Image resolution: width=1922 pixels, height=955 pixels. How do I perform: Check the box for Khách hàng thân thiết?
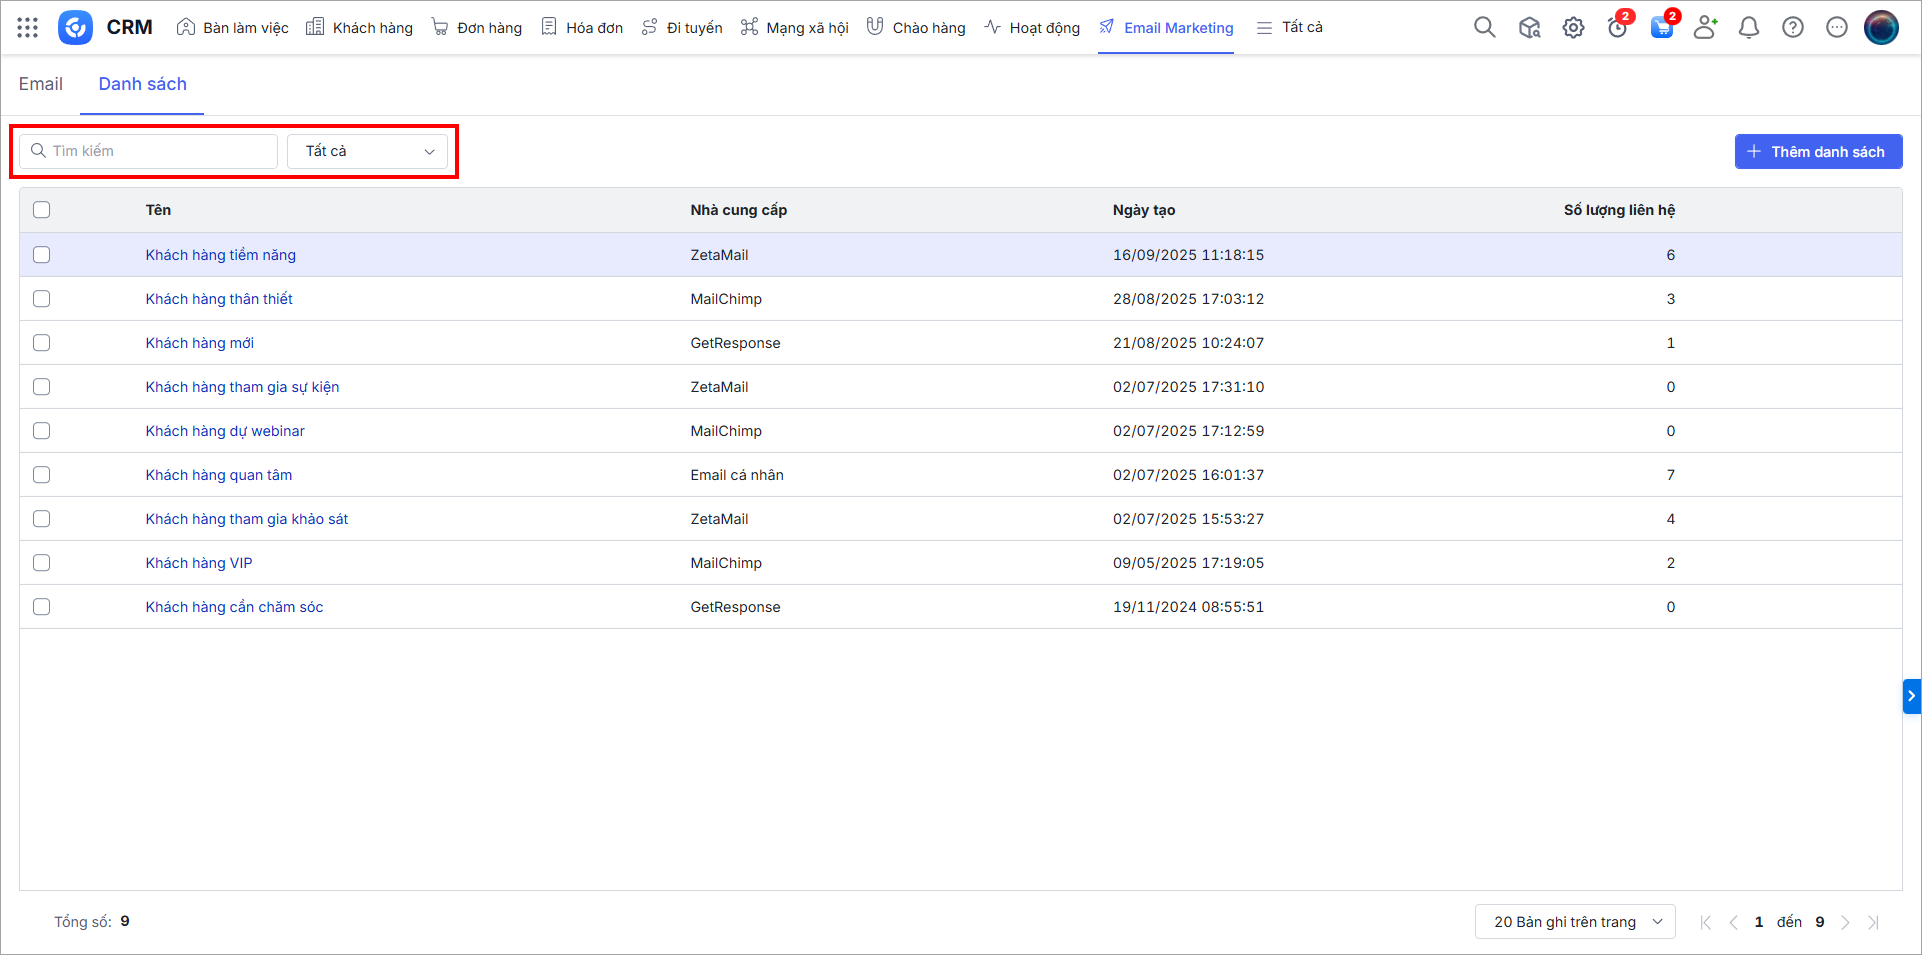point(41,299)
